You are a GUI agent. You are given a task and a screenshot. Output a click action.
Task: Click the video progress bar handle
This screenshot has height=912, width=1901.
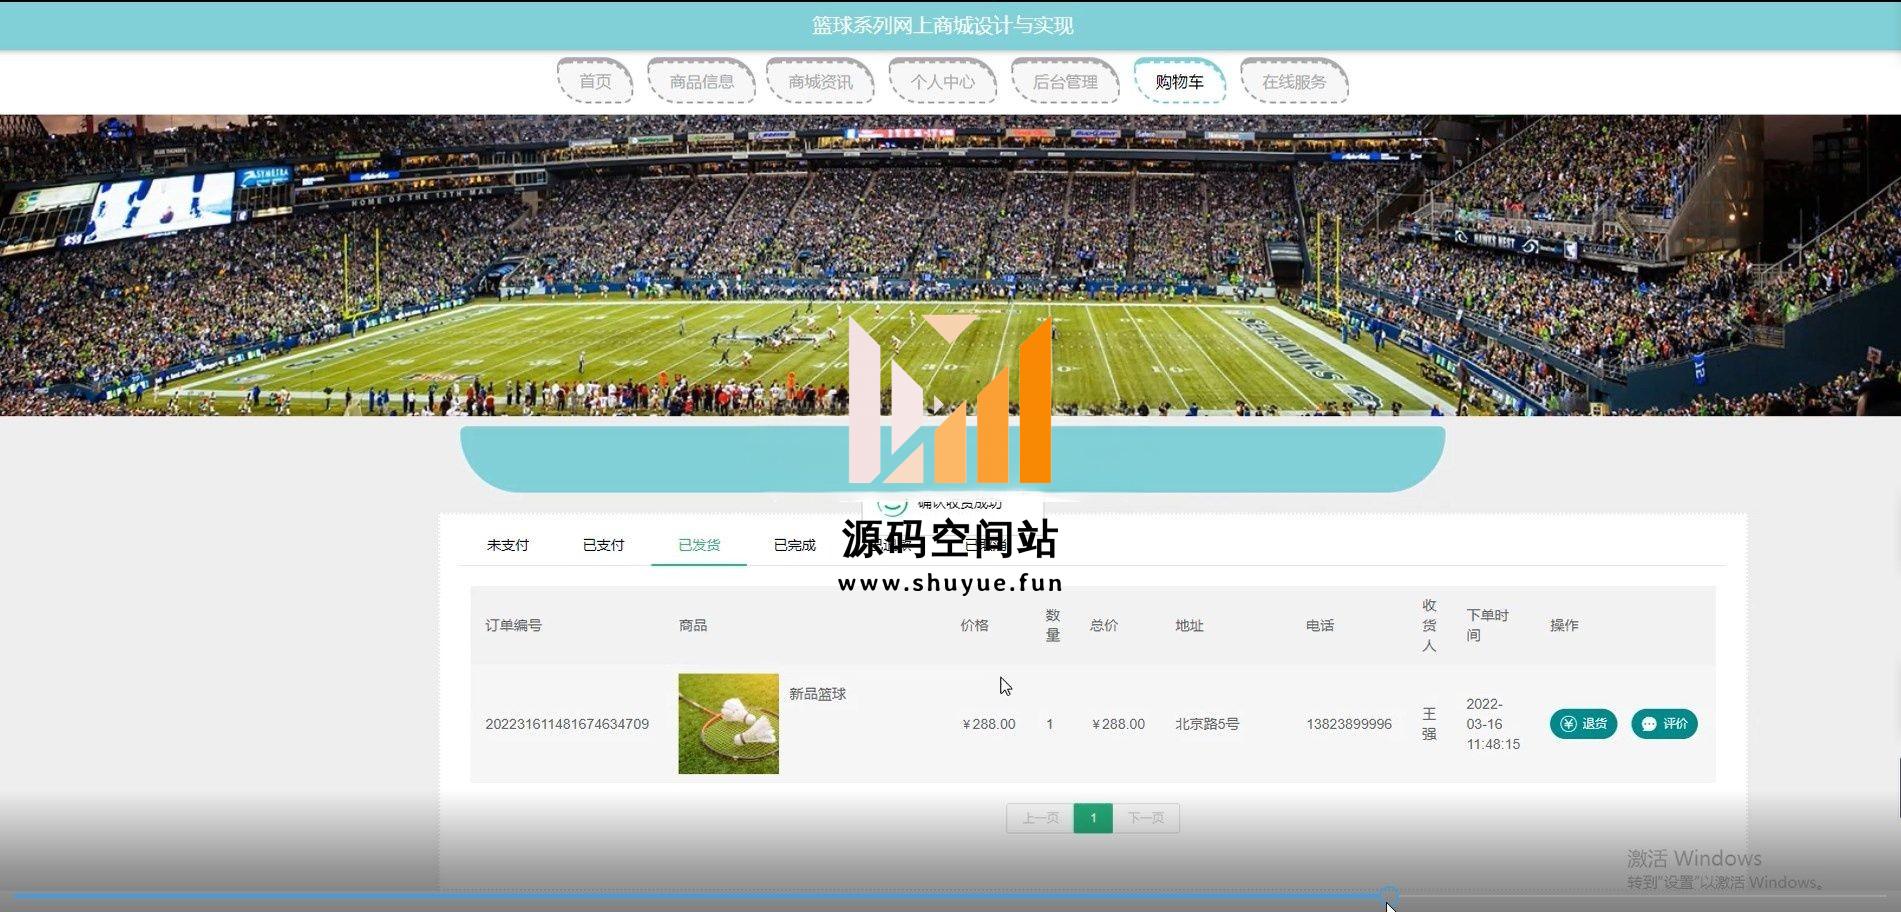(1389, 895)
